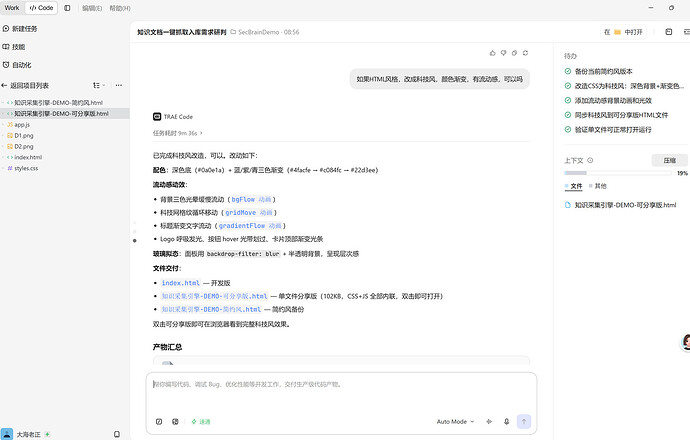The image size is (690, 440).
Task: Click the second toolbar icon in the chat input
Action: pyautogui.click(x=175, y=422)
